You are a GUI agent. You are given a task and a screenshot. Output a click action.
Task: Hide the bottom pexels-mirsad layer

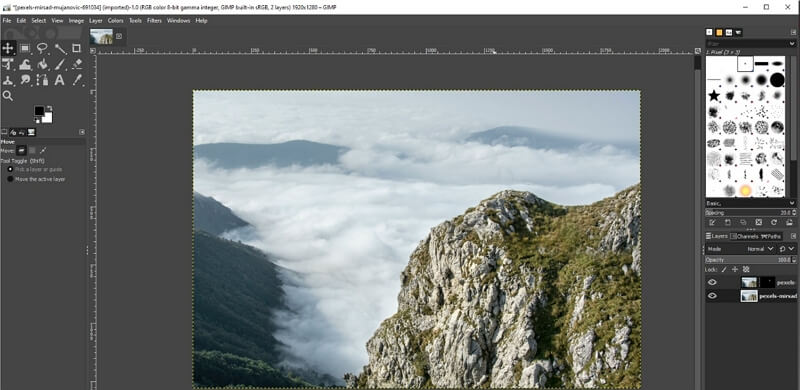coord(712,296)
